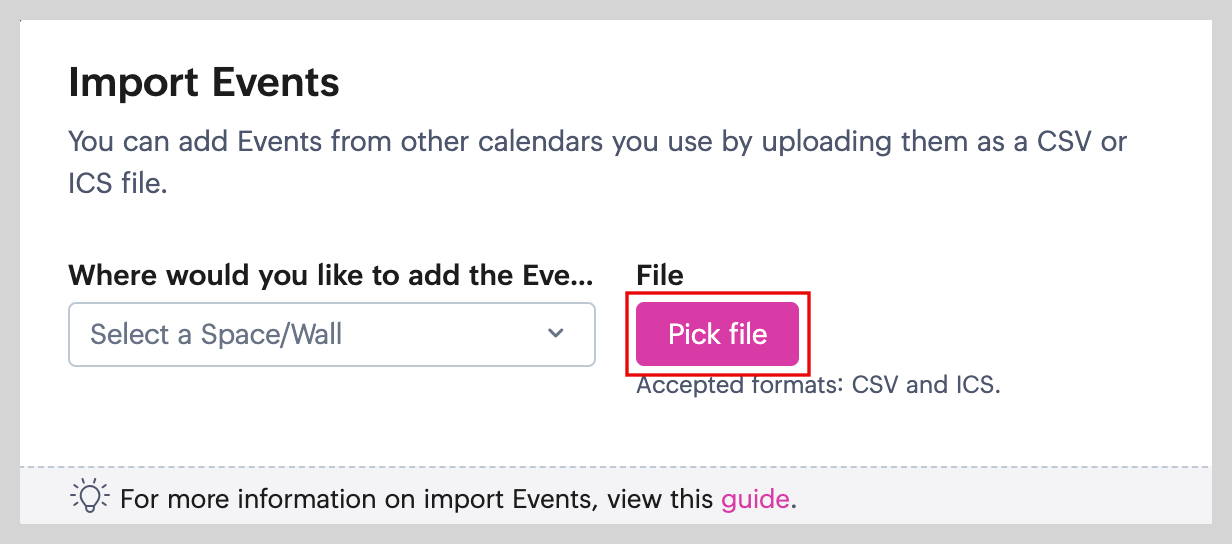
Task: Click the "Where would you like to add" label
Action: tap(331, 275)
